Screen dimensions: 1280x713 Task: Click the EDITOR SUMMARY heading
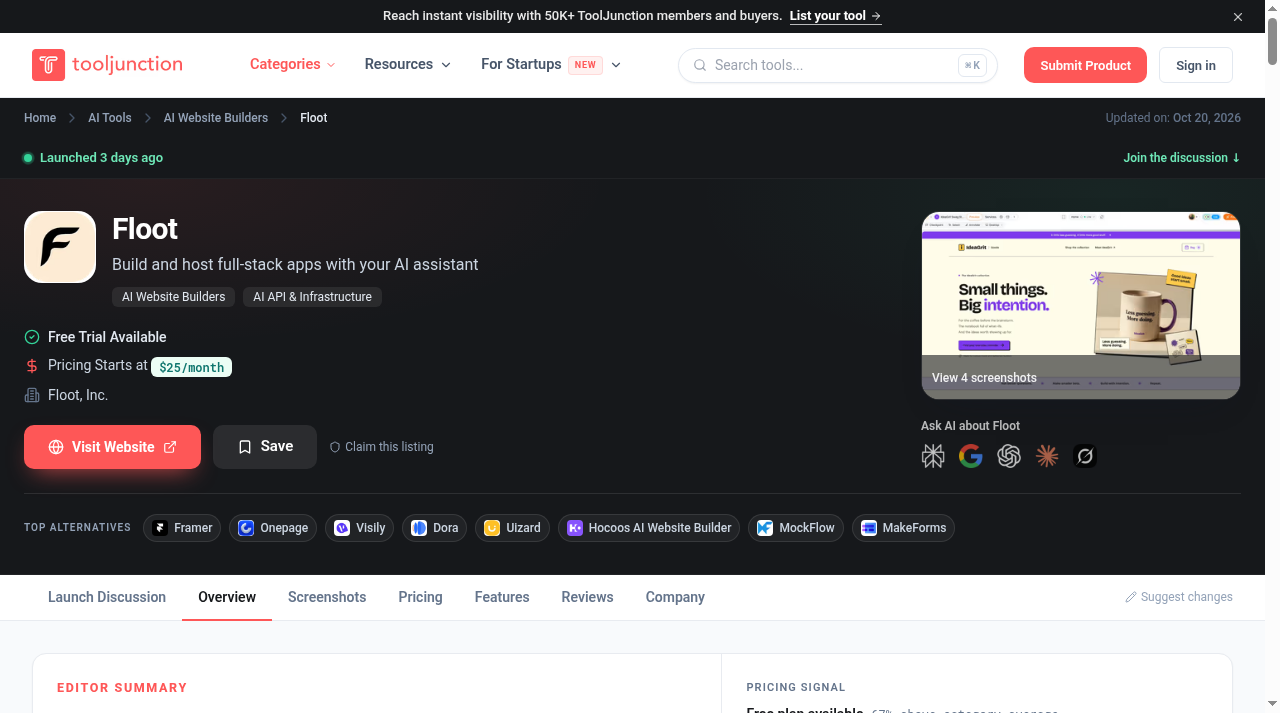[122, 688]
